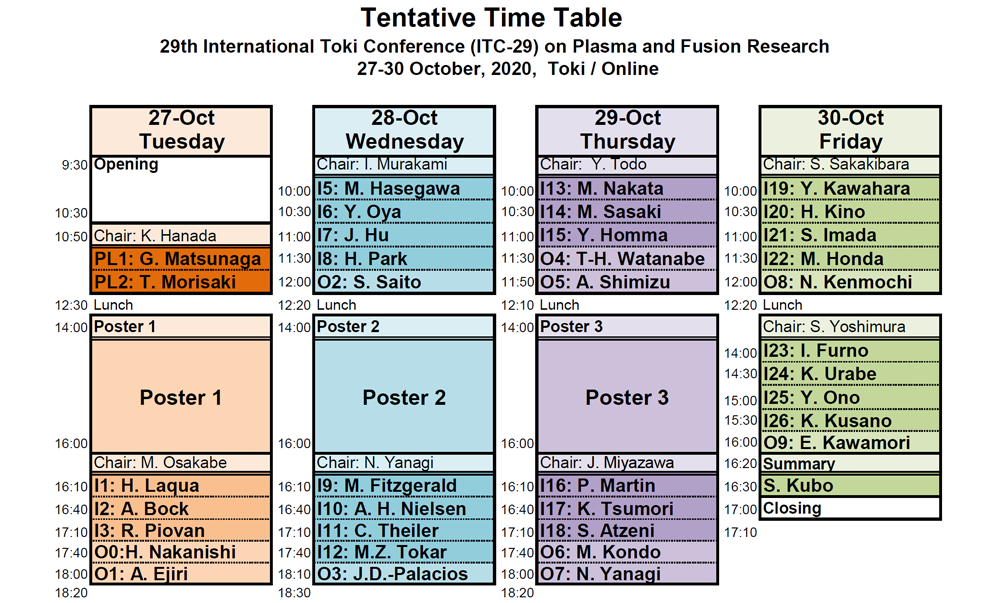Select I5: M. Hasegawa talk
Image resolution: width=1000 pixels, height=603 pixels.
(x=404, y=189)
